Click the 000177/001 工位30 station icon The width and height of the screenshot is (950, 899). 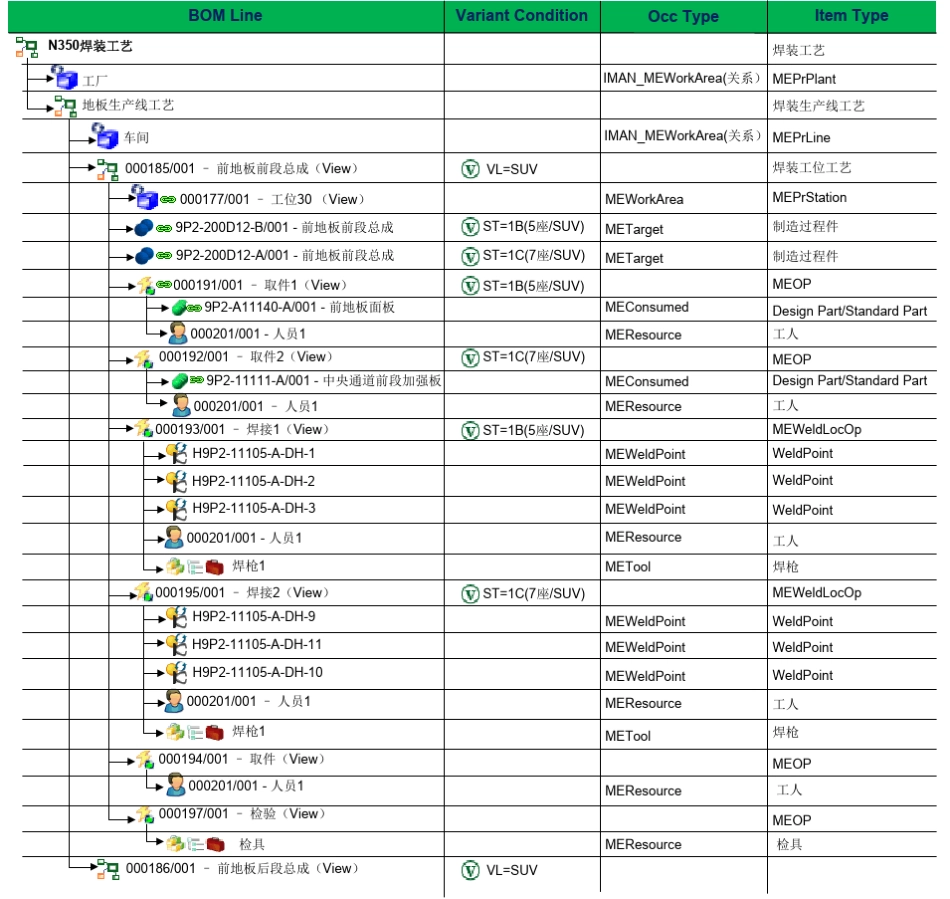click(x=144, y=197)
